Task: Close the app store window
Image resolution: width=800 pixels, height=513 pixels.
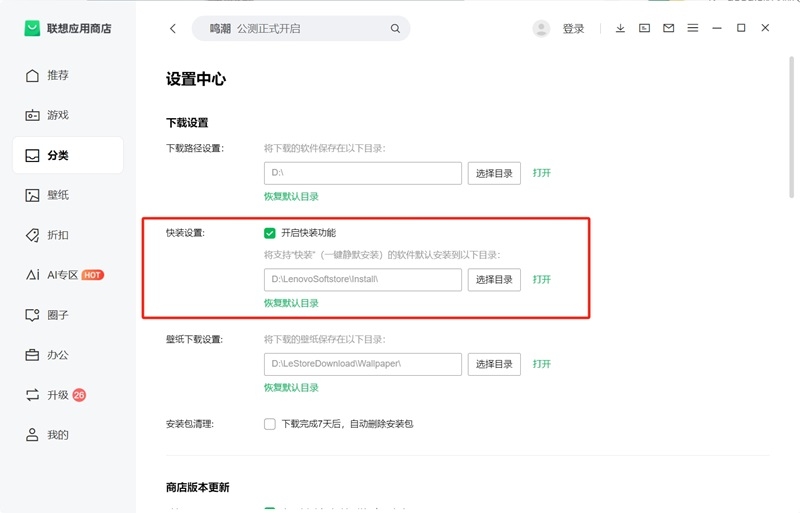Action: pyautogui.click(x=765, y=28)
